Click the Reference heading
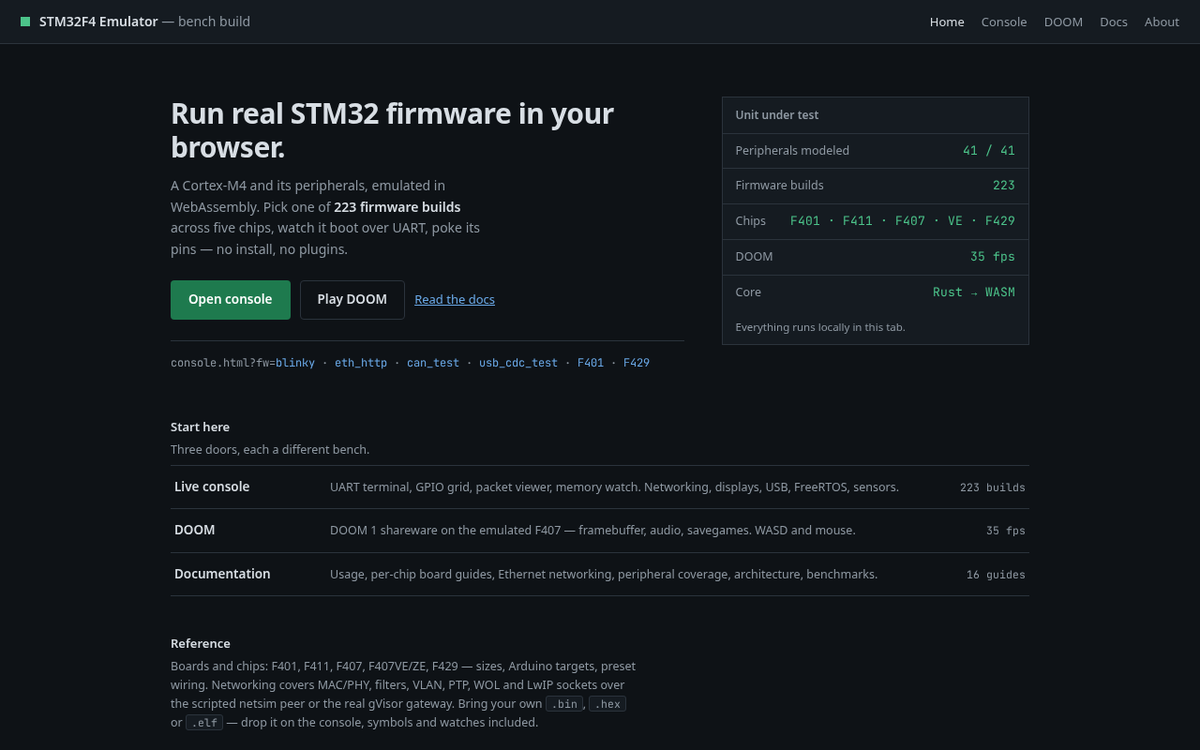 click(x=200, y=643)
